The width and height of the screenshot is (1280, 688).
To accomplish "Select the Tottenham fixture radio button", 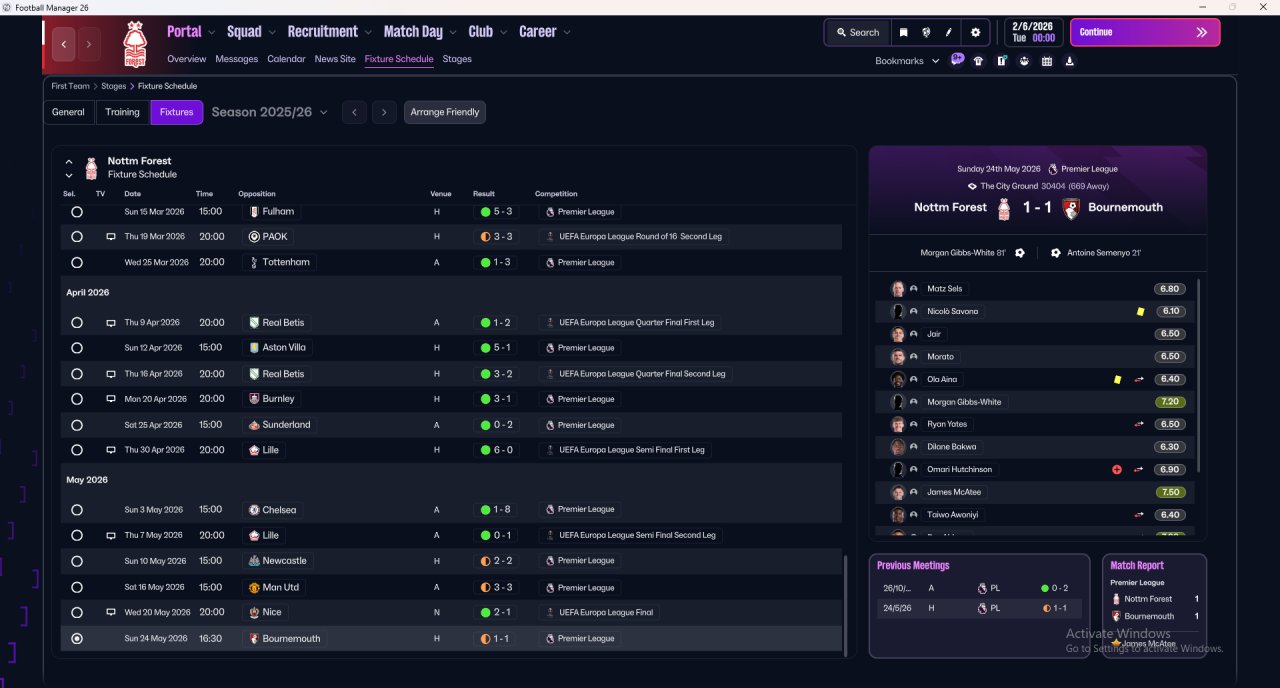I will point(77,263).
